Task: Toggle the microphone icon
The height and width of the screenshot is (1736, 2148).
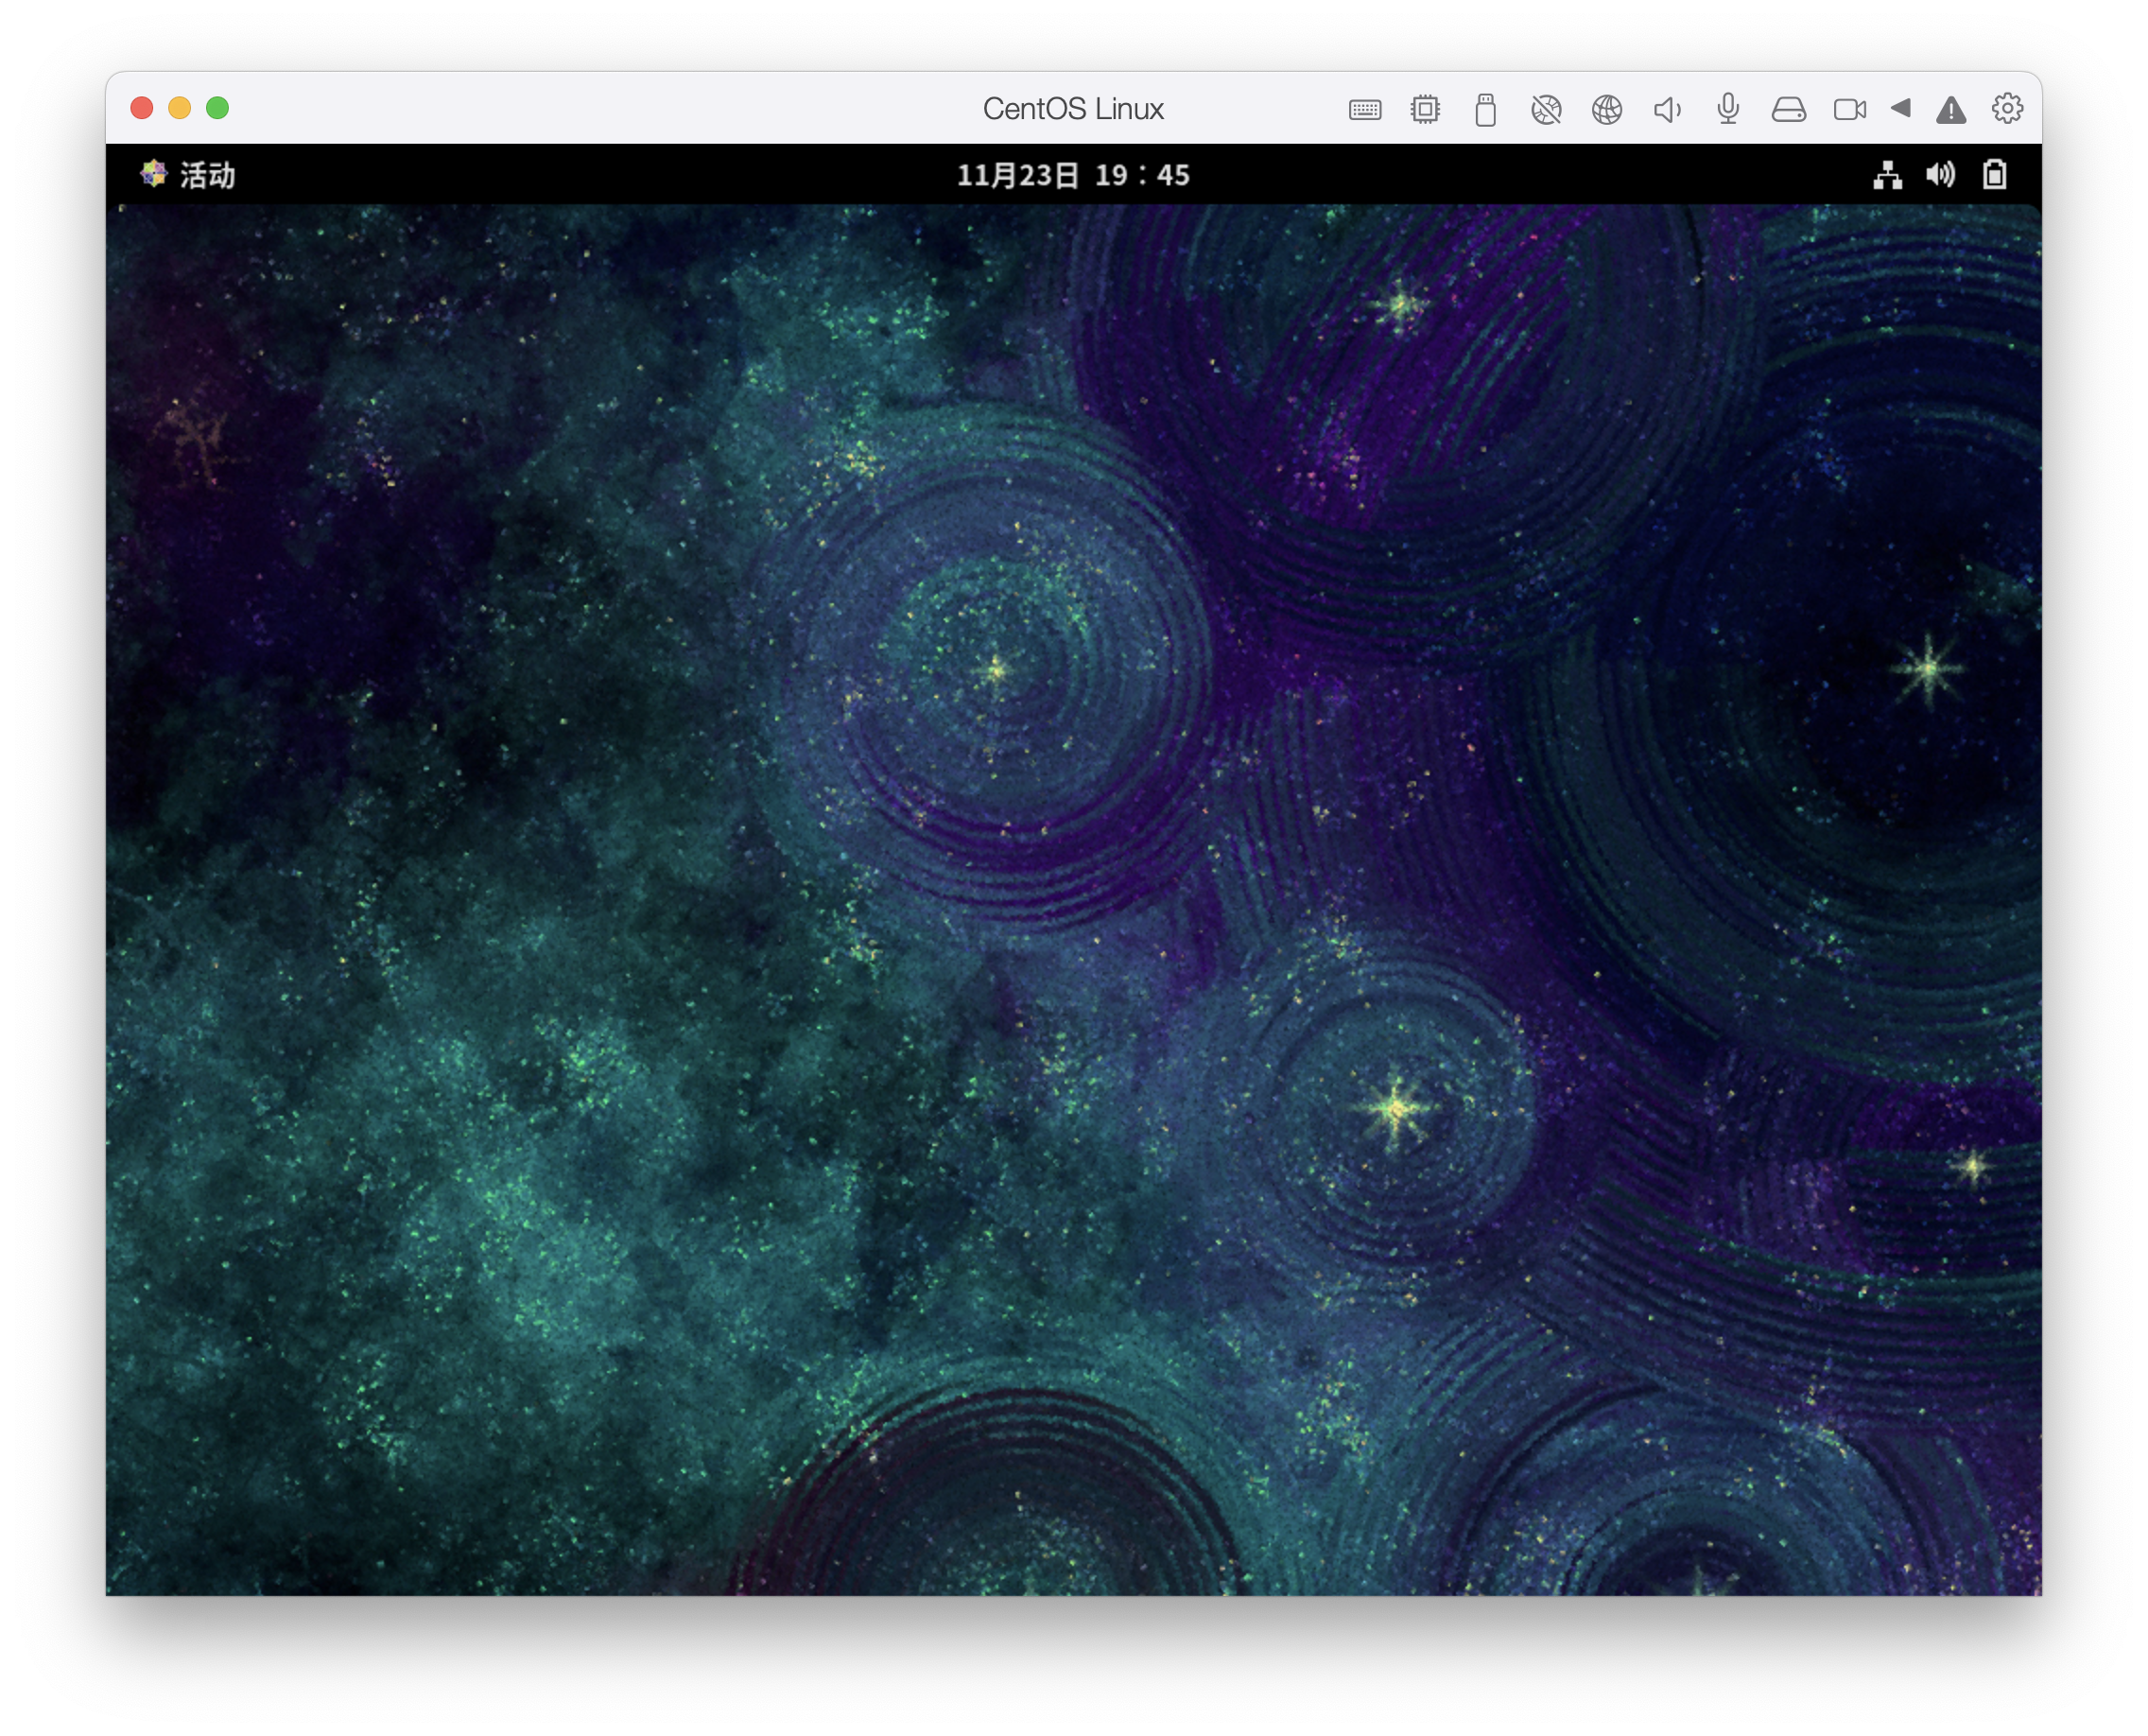Action: 1728,109
